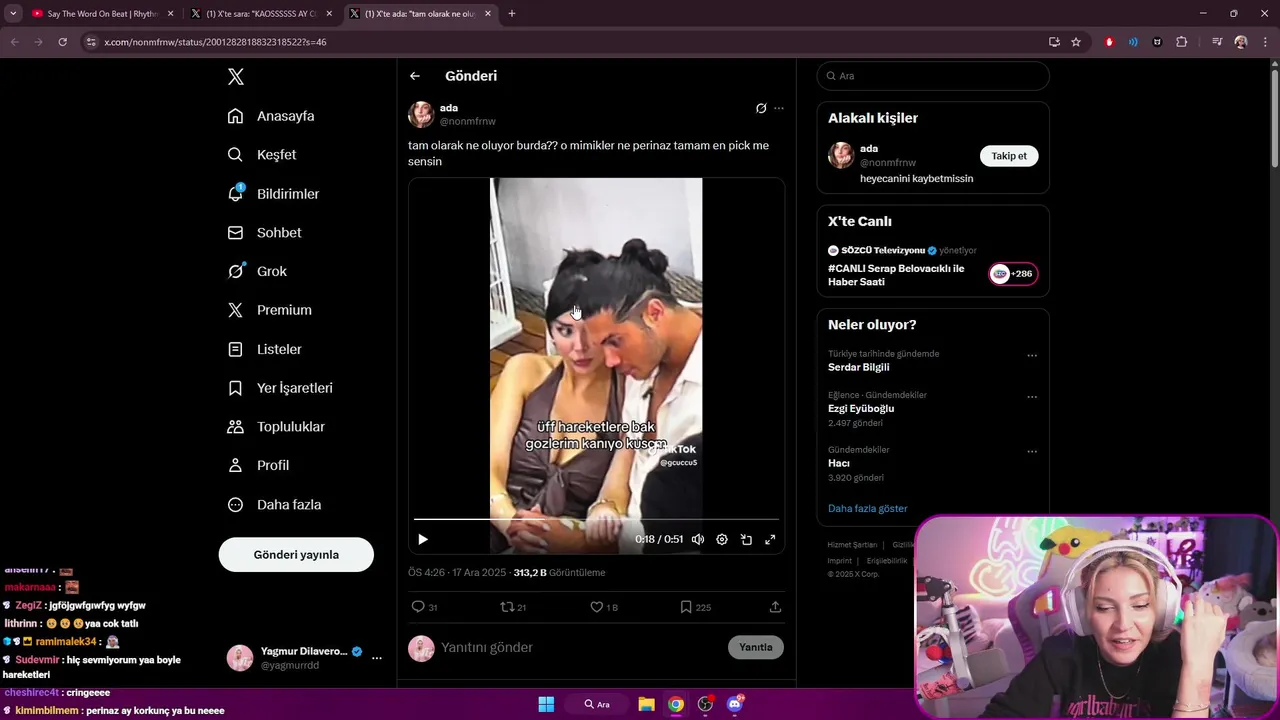Bookmark this page with the star
Viewport: 1280px width, 720px height.
click(x=1076, y=42)
